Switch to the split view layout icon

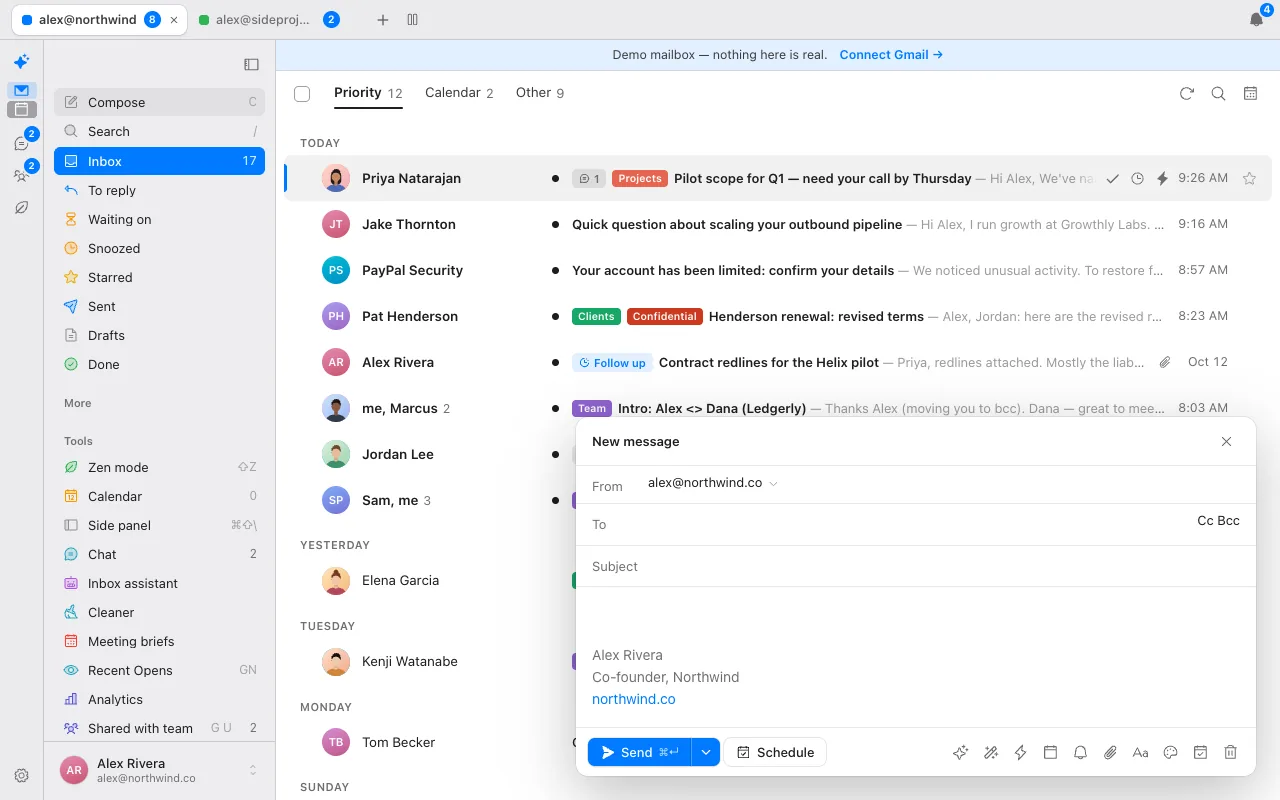pyautogui.click(x=413, y=20)
